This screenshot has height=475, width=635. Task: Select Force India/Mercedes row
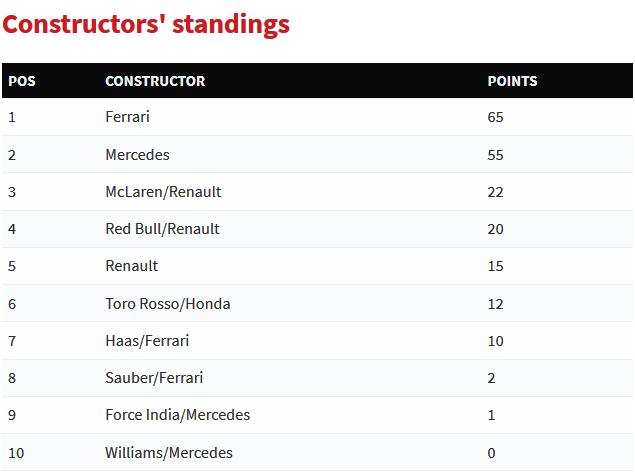click(317, 415)
